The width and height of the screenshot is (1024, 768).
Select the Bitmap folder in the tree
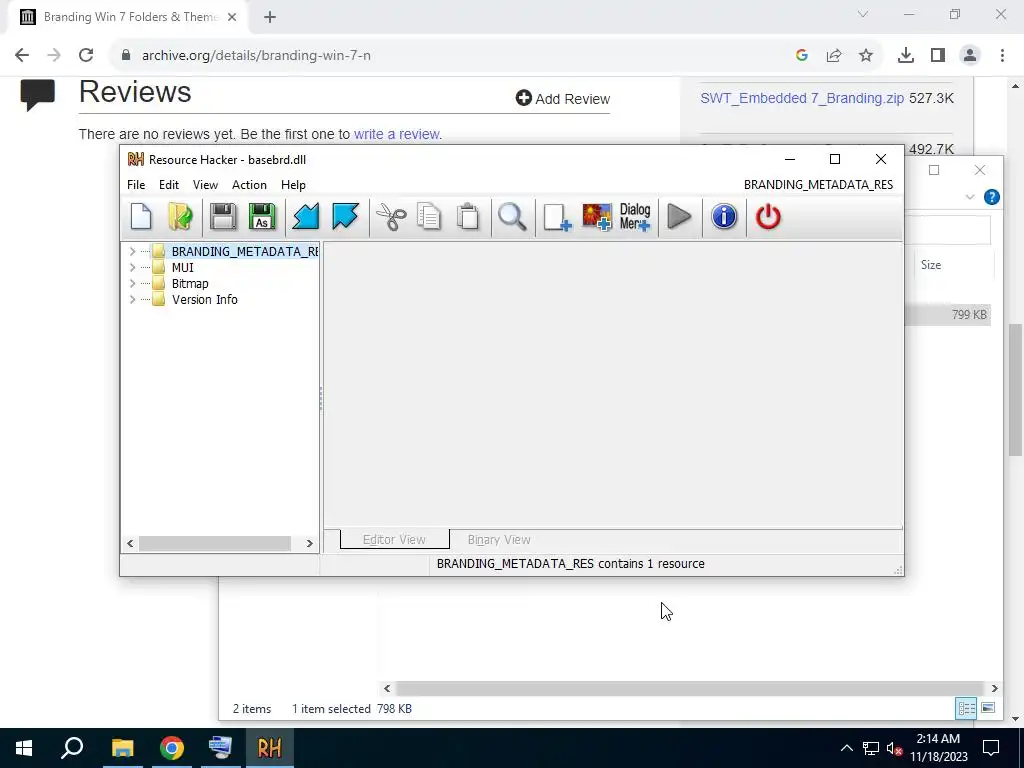tap(190, 283)
